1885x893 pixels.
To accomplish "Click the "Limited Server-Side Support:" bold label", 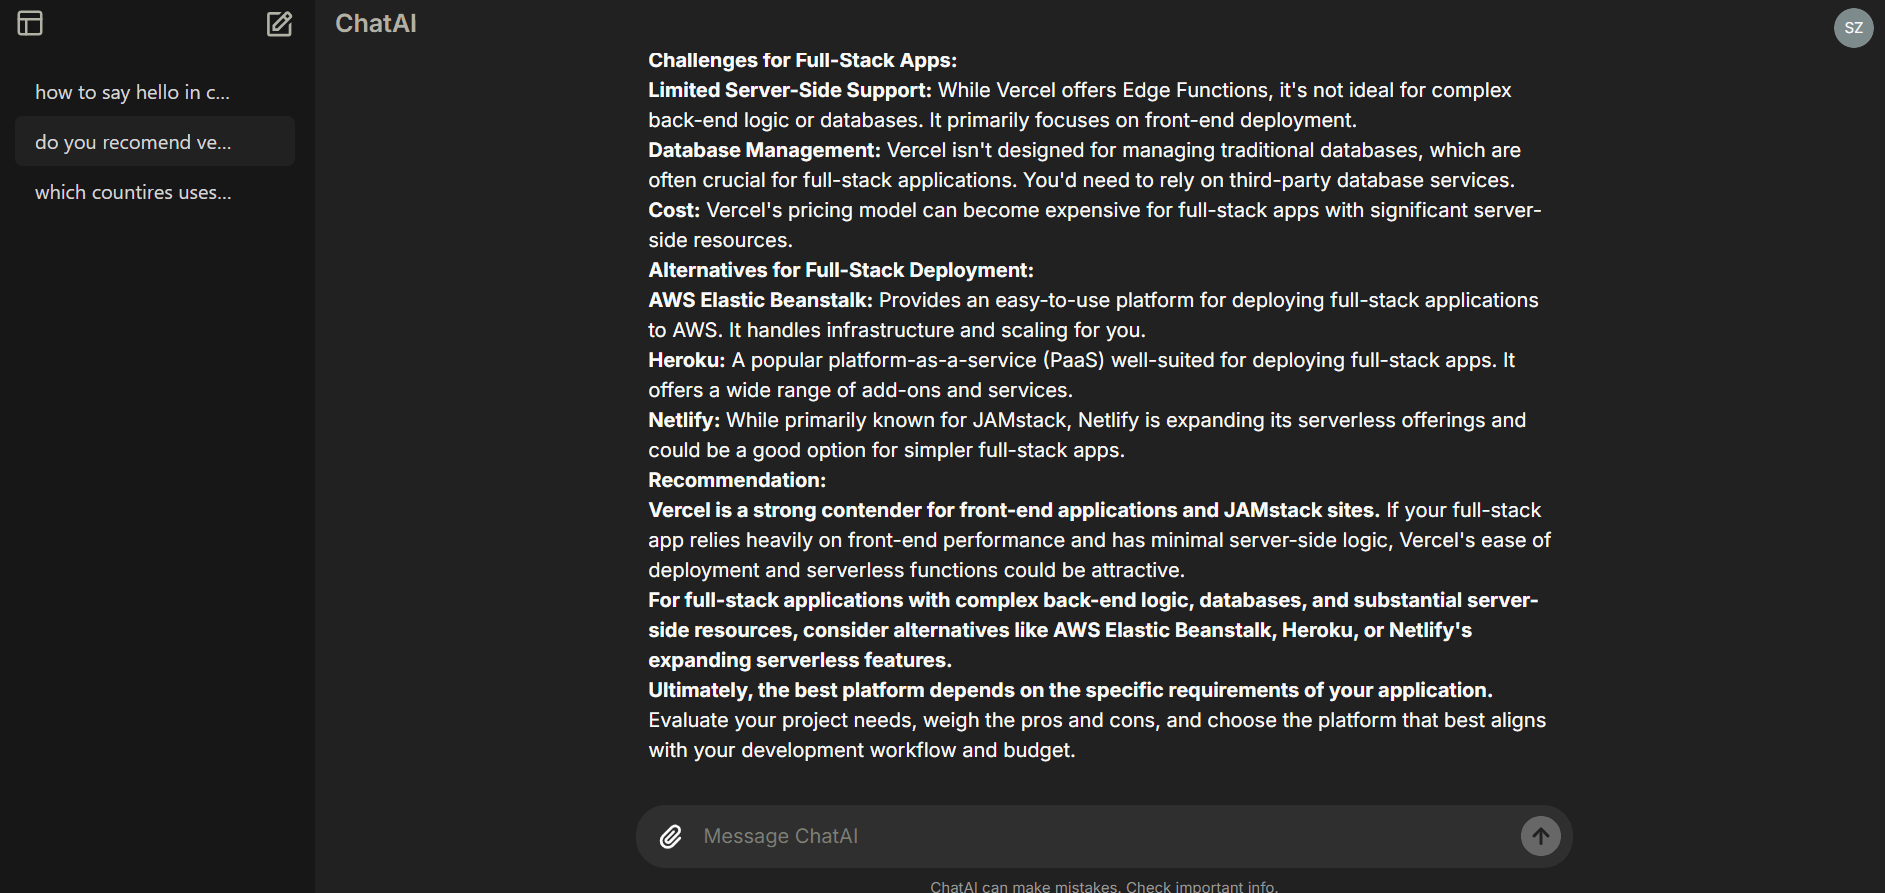I will pos(789,90).
